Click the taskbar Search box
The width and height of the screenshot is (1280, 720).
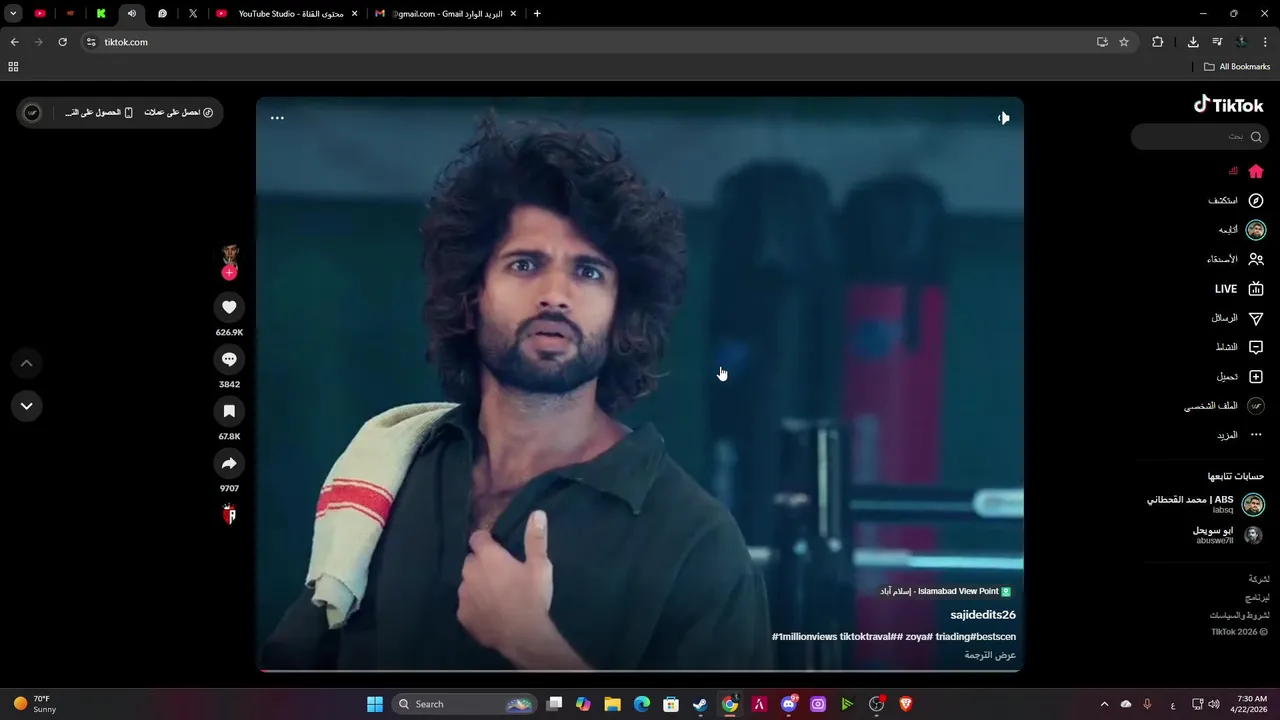click(465, 704)
